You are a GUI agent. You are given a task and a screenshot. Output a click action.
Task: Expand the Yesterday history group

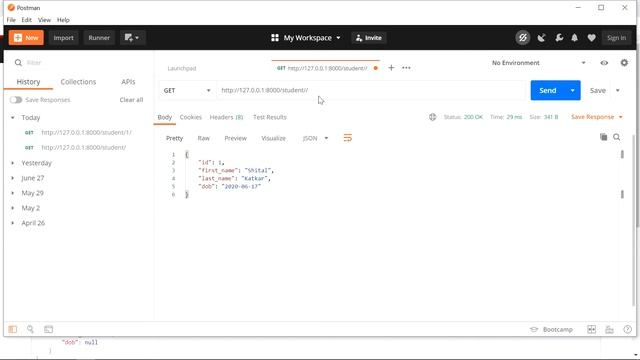tap(13, 163)
